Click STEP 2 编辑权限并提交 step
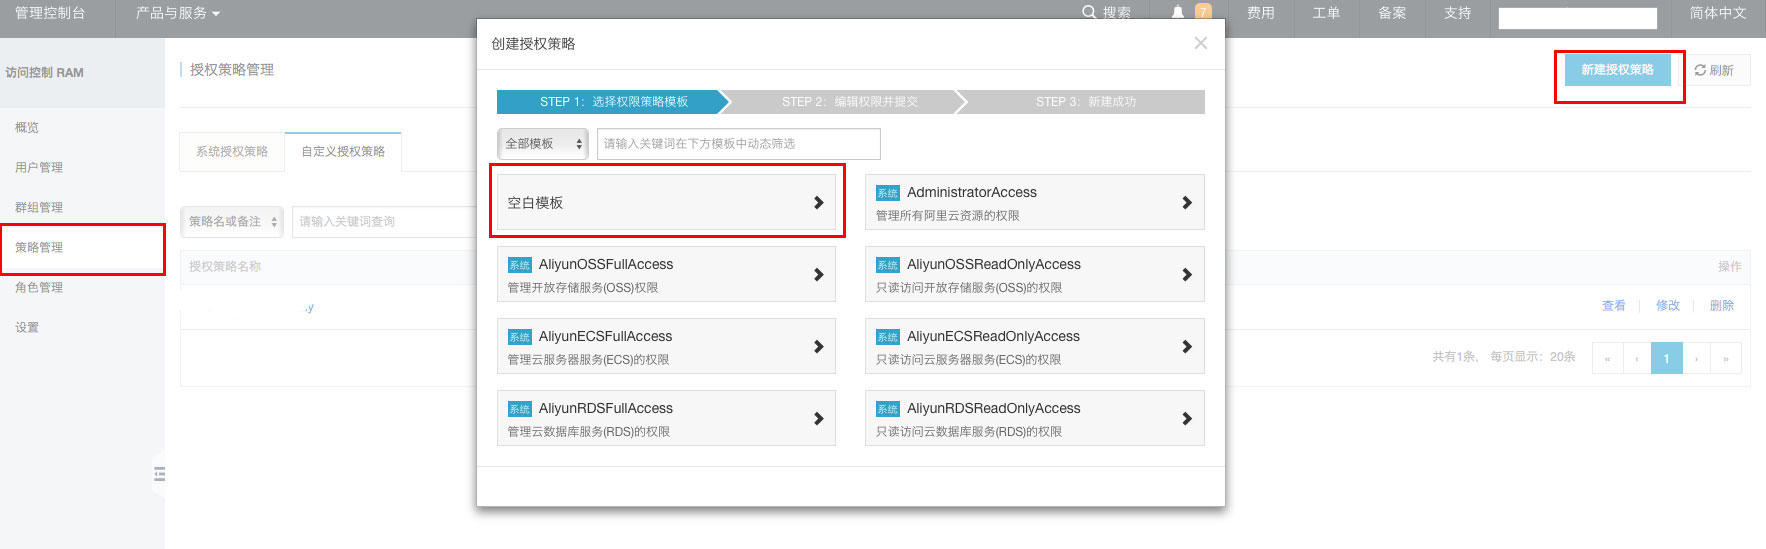 pyautogui.click(x=849, y=102)
